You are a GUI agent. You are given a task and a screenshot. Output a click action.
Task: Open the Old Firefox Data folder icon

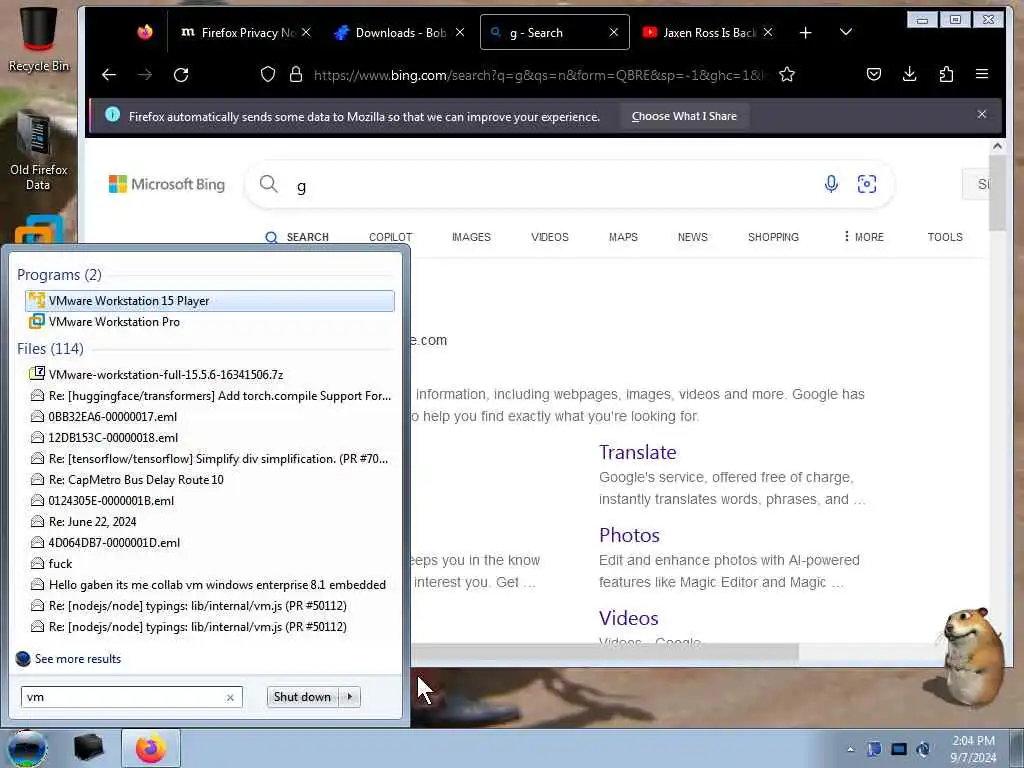(x=38, y=150)
